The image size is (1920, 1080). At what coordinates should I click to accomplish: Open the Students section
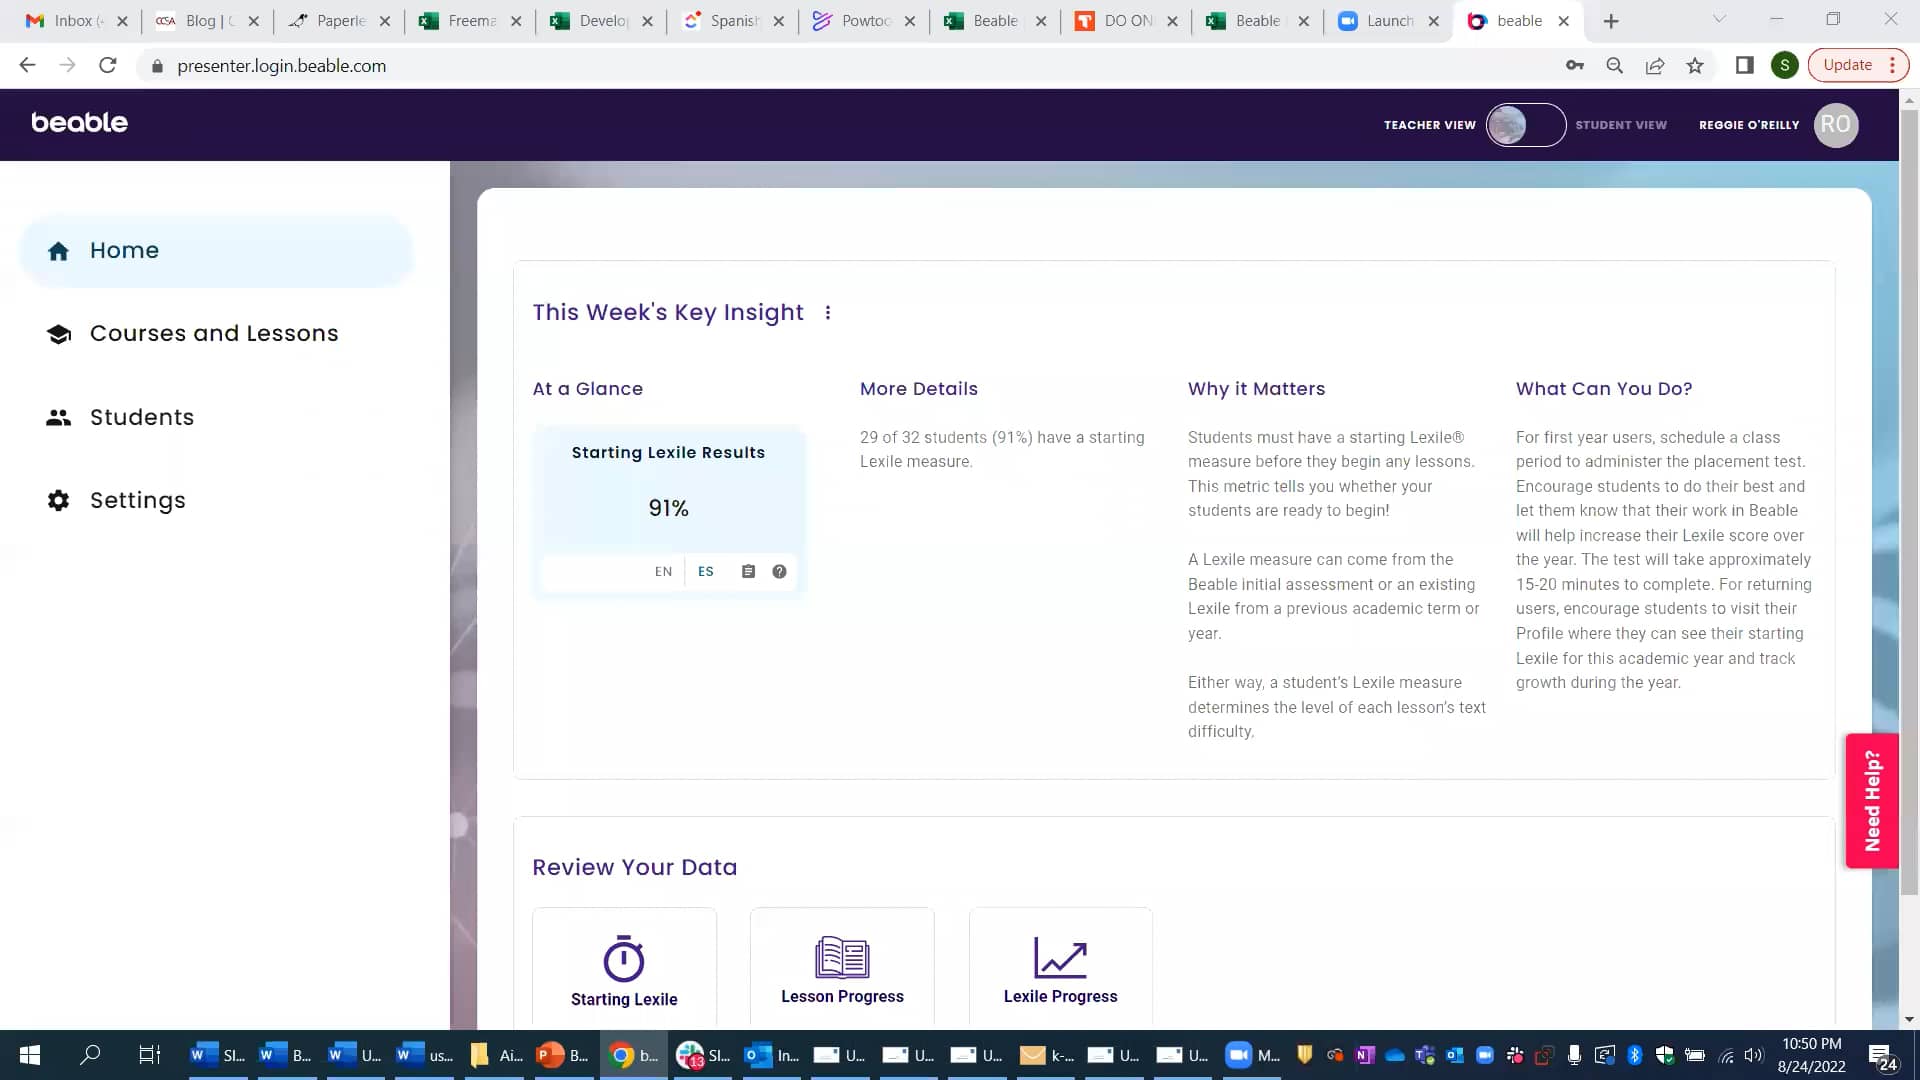click(x=141, y=417)
